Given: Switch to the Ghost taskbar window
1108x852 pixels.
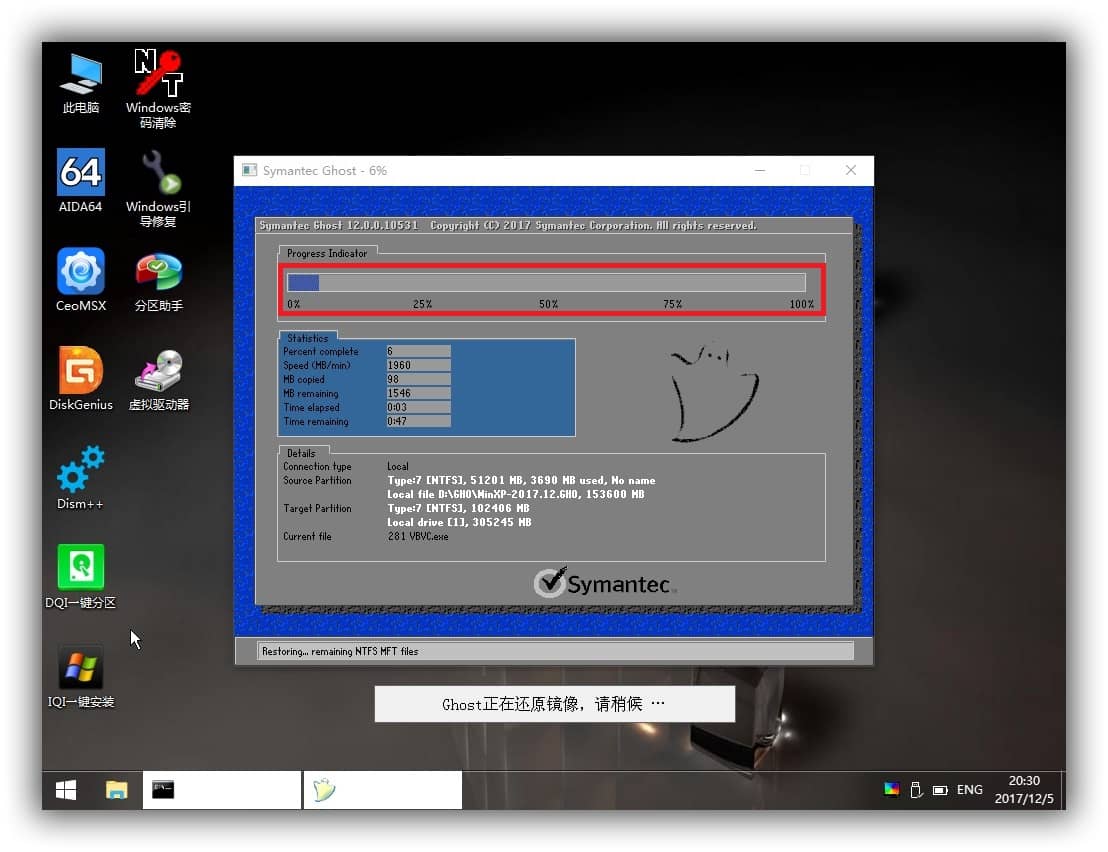Looking at the screenshot, I should coord(382,790).
